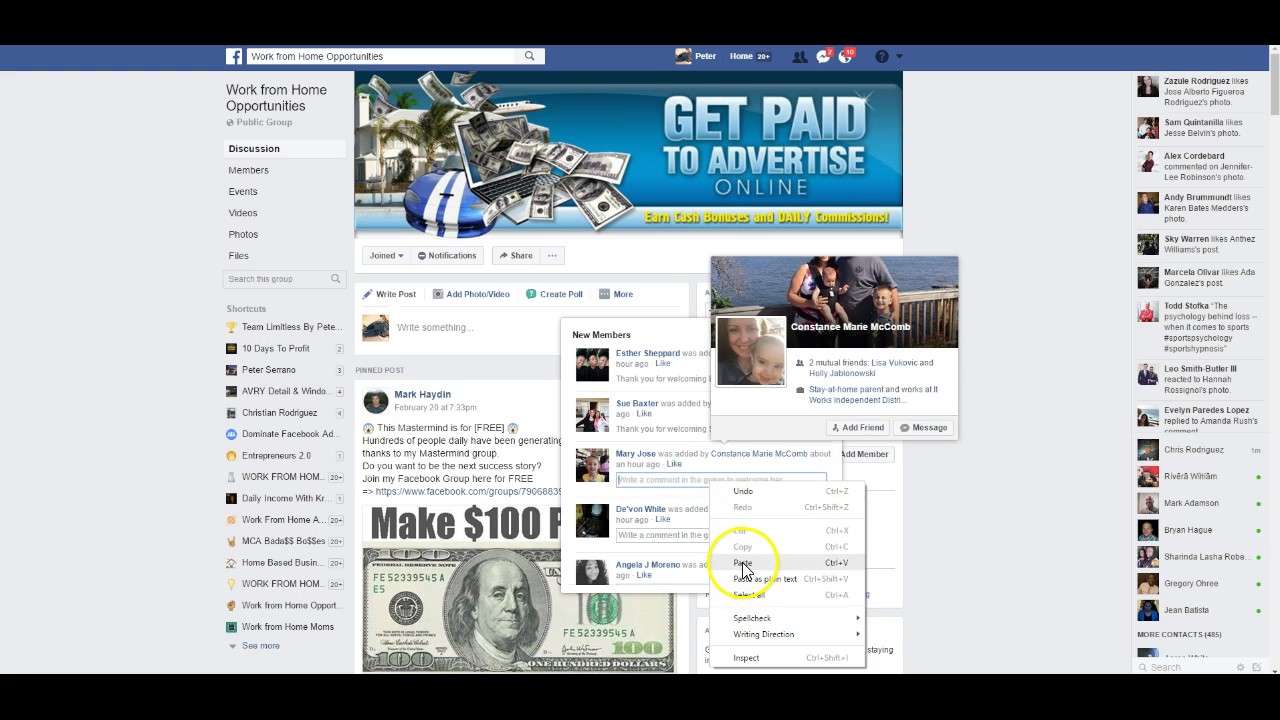
Task: Click the search this group magnifier icon
Action: 336,279
